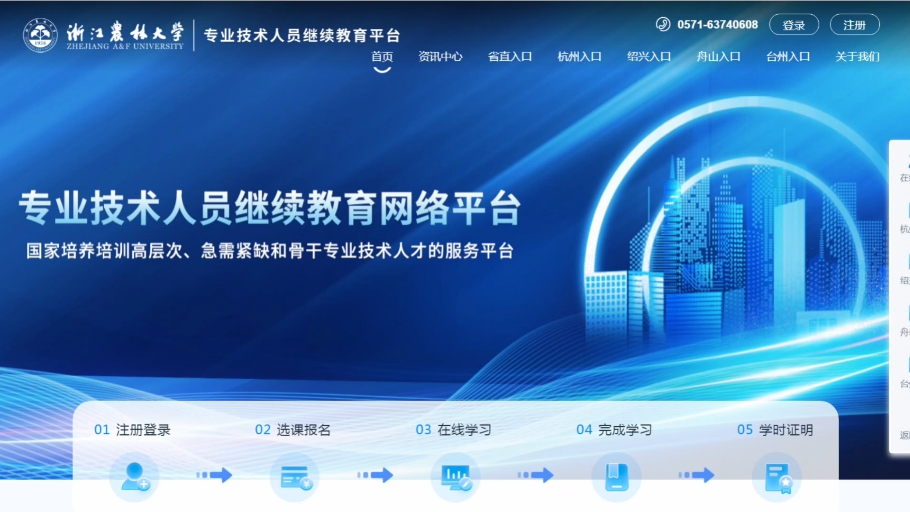Open the 绍兴入口 navigation link
This screenshot has width=910, height=512.
(x=649, y=57)
